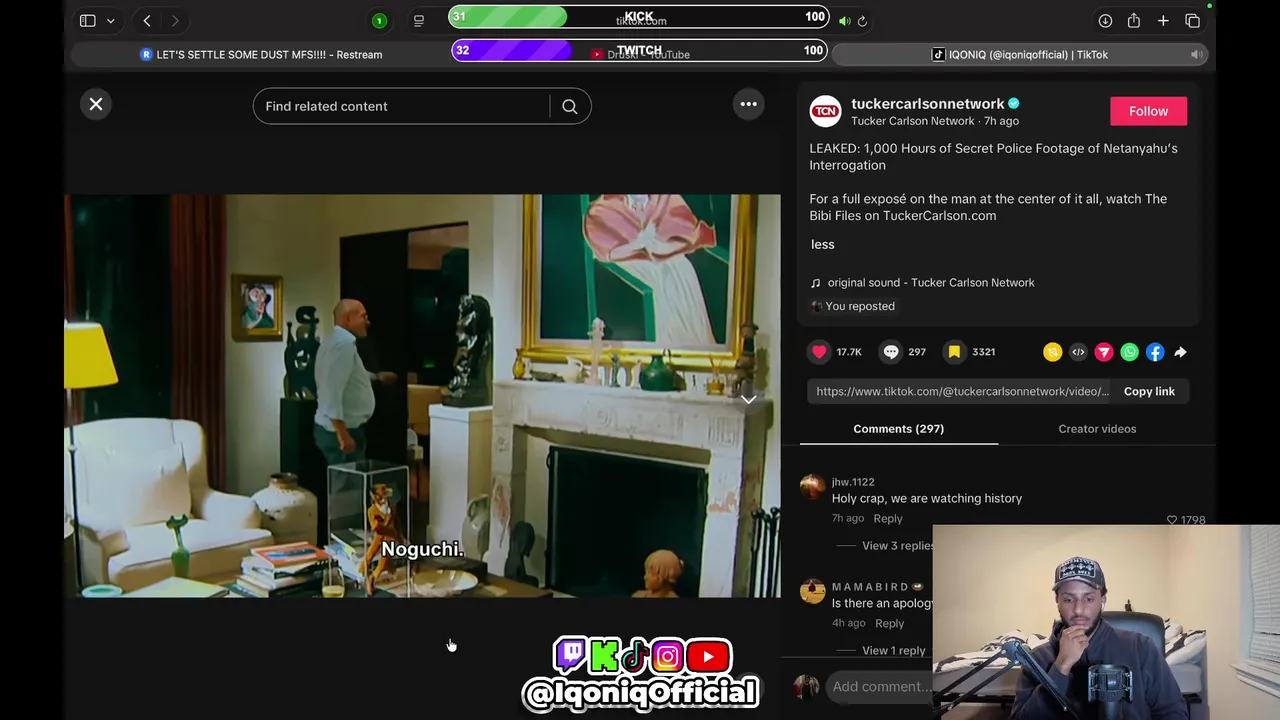Switch to the Creator videos tab

tap(1097, 429)
